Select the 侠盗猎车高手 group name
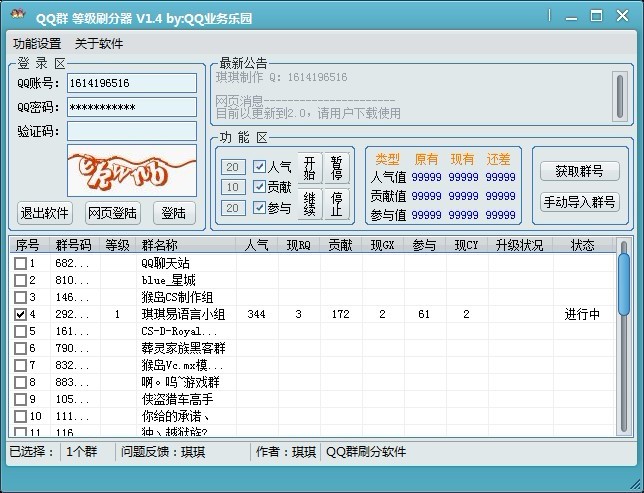This screenshot has width=644, height=493. click(x=177, y=400)
